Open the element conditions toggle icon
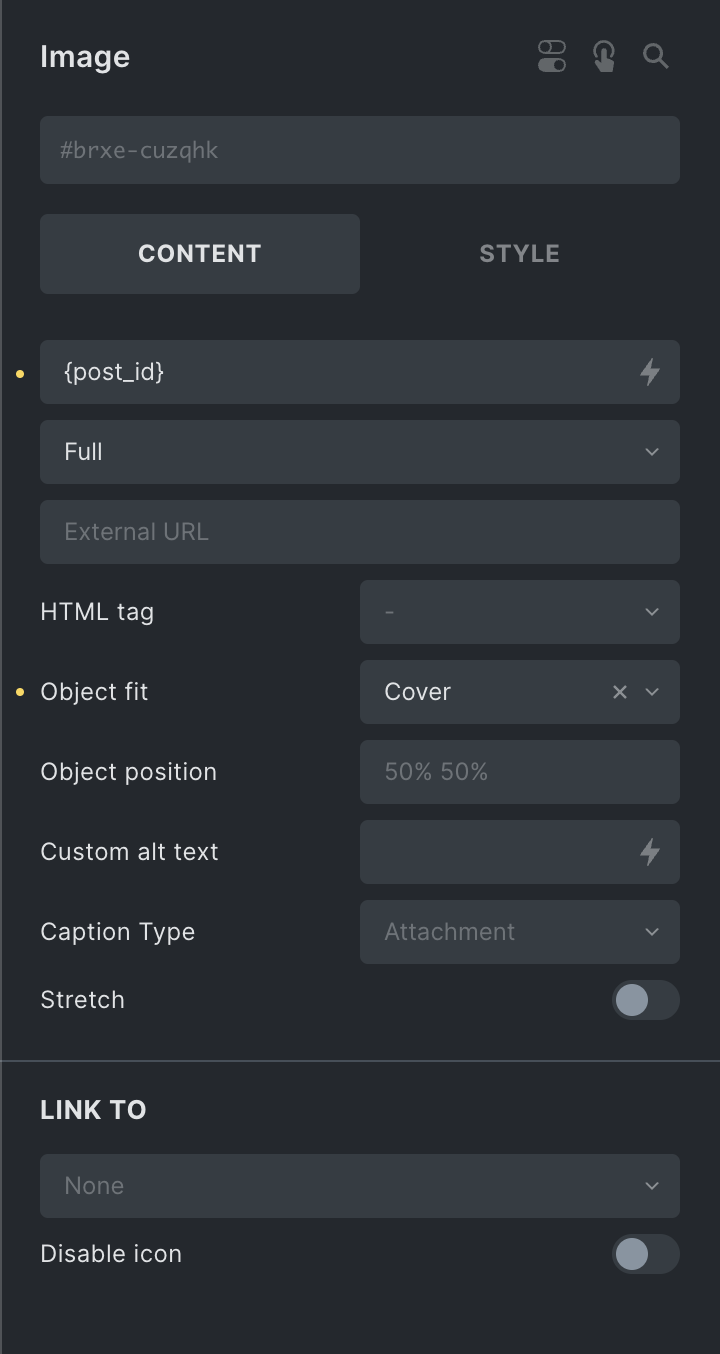The height and width of the screenshot is (1354, 720). pos(552,56)
